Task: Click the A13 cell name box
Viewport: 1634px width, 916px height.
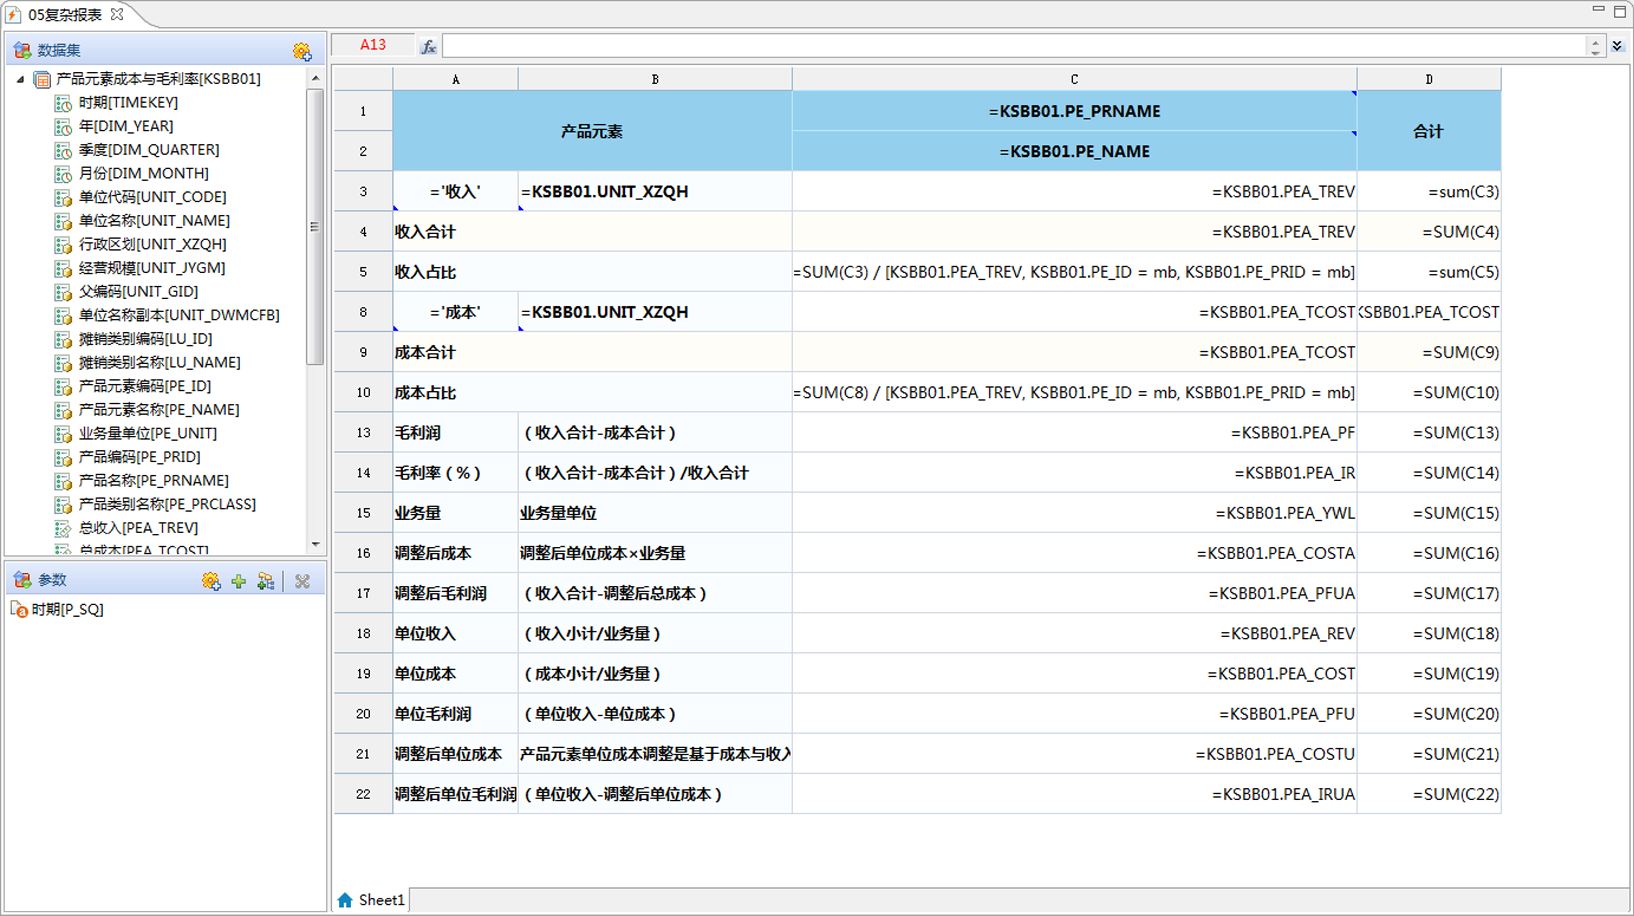Action: (x=373, y=45)
